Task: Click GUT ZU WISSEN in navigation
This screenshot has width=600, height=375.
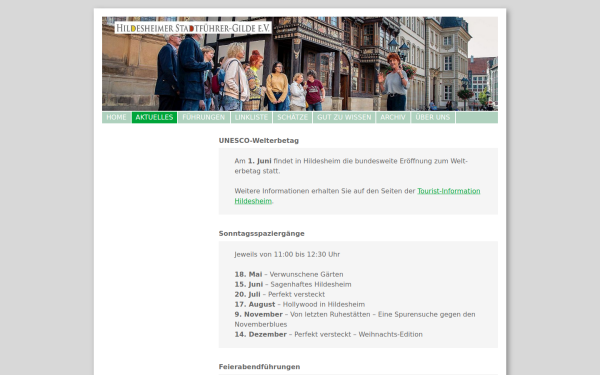Action: click(344, 117)
